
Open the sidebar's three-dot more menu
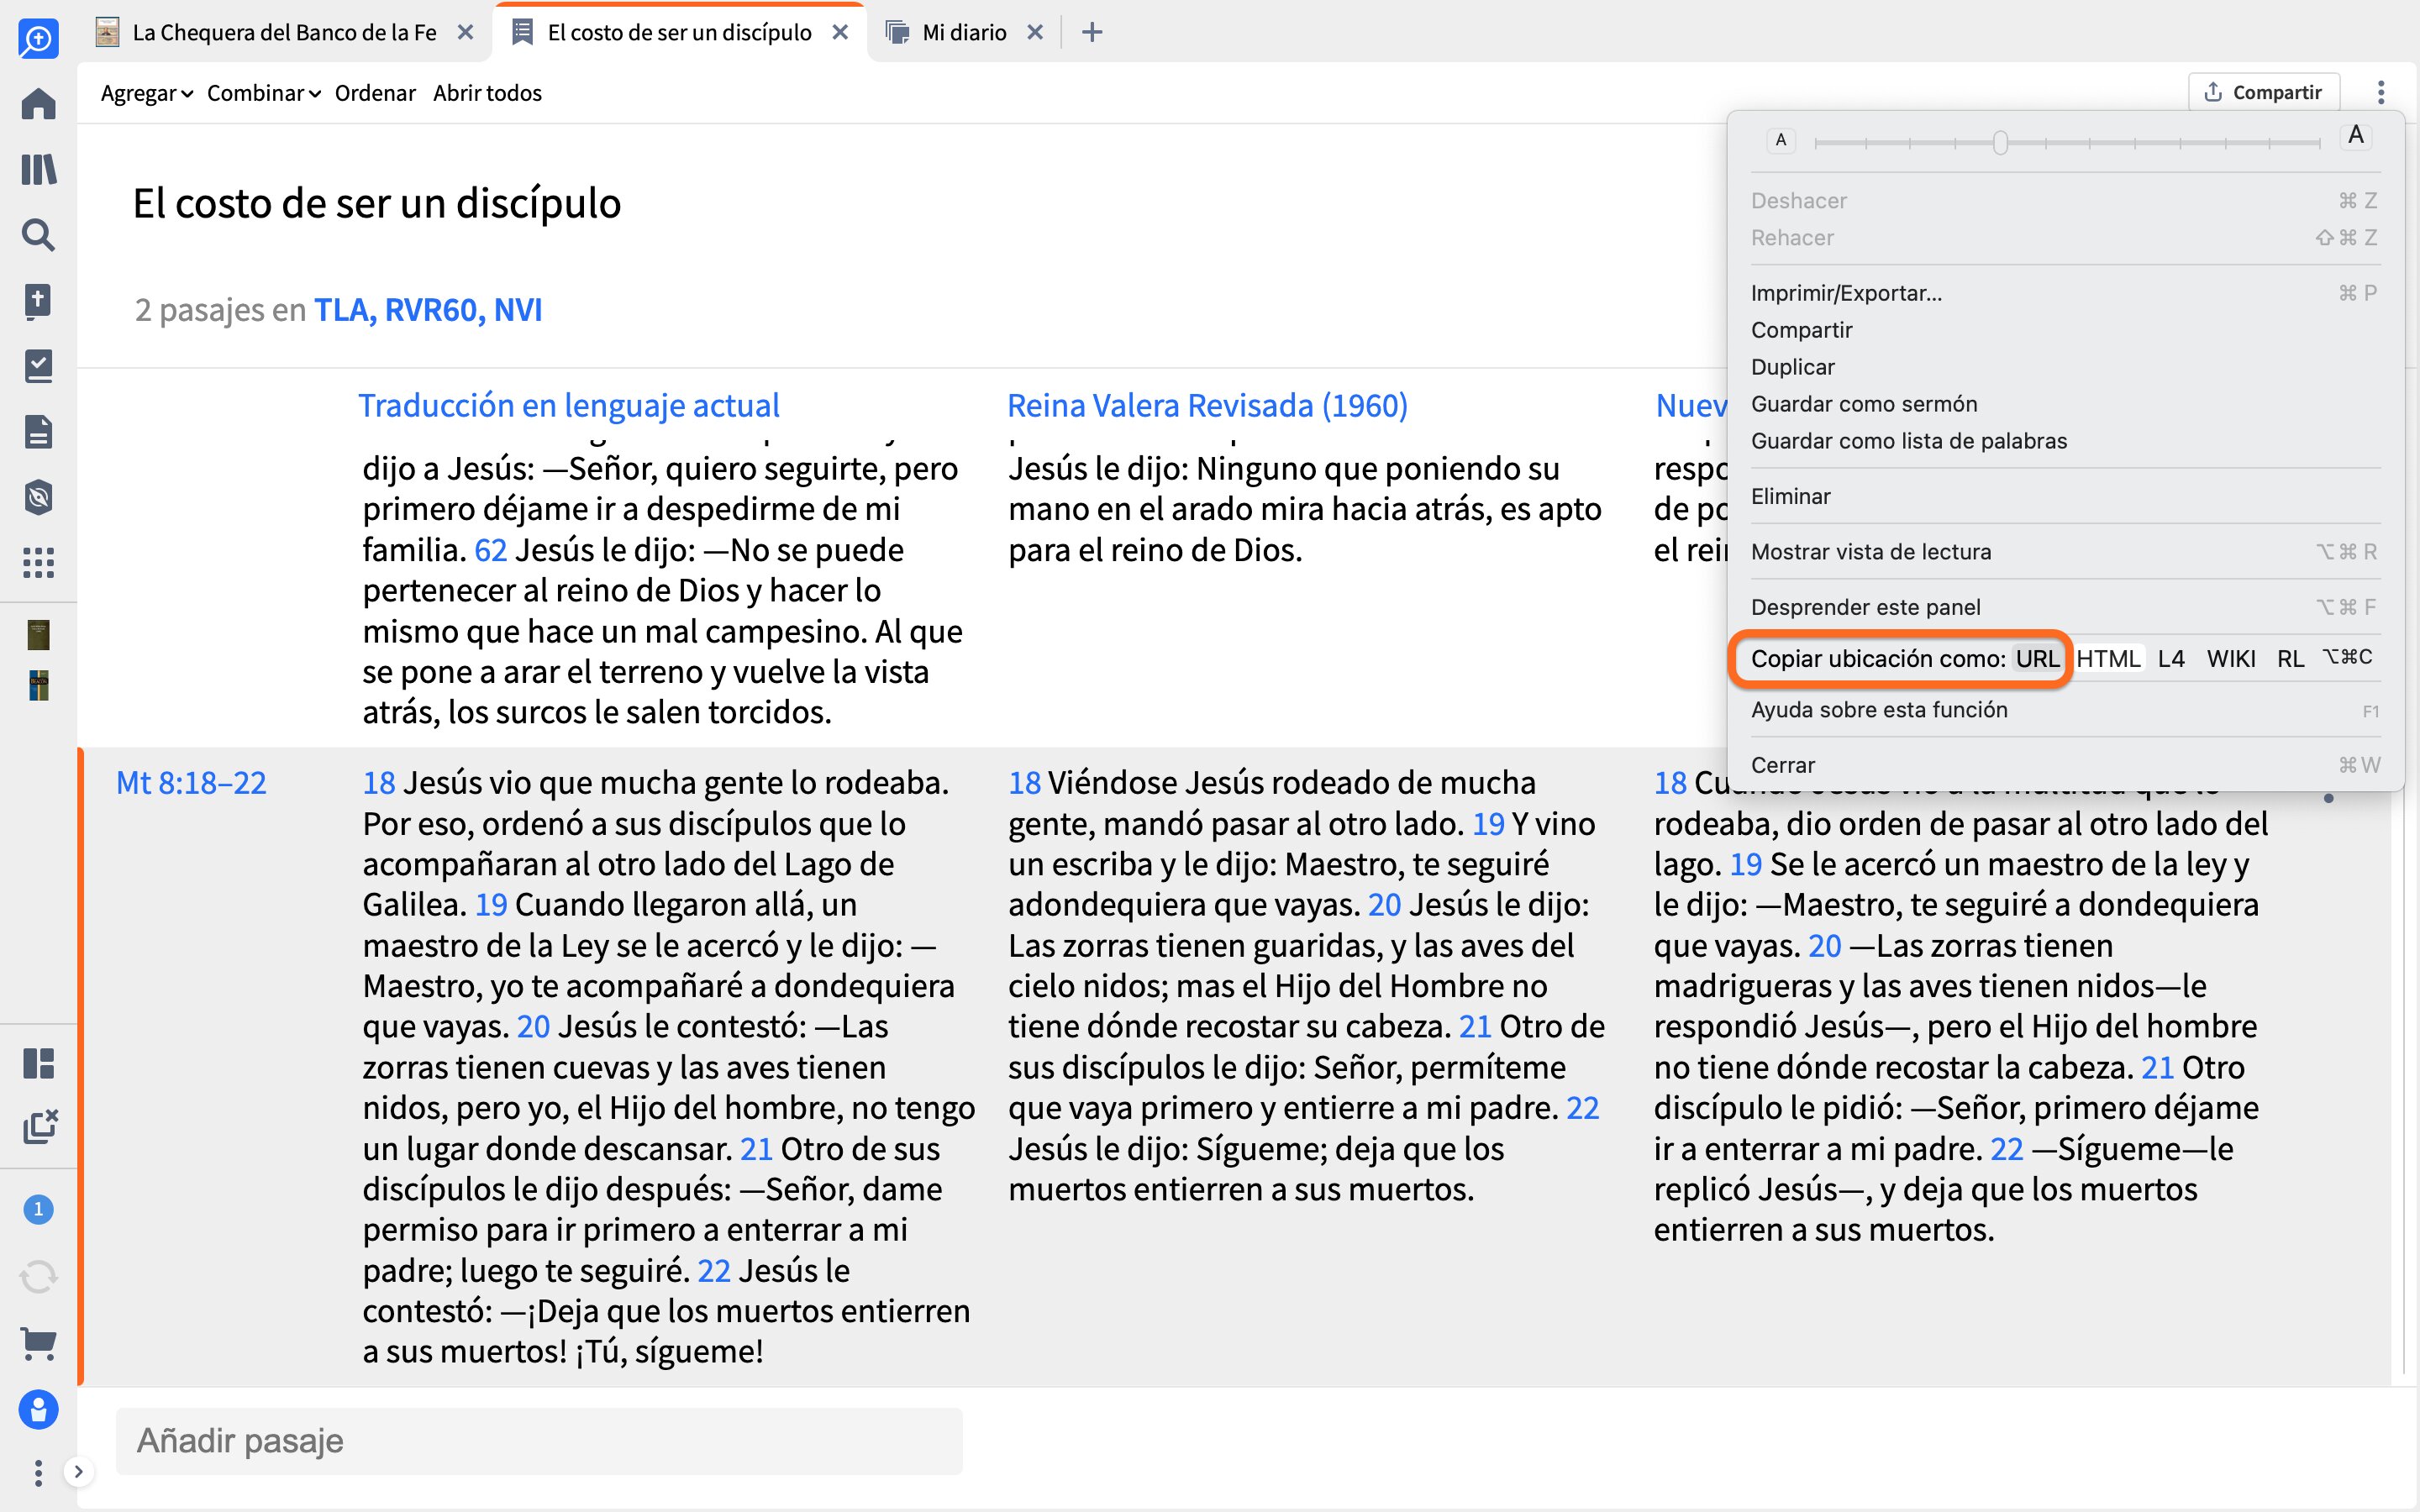38,1472
